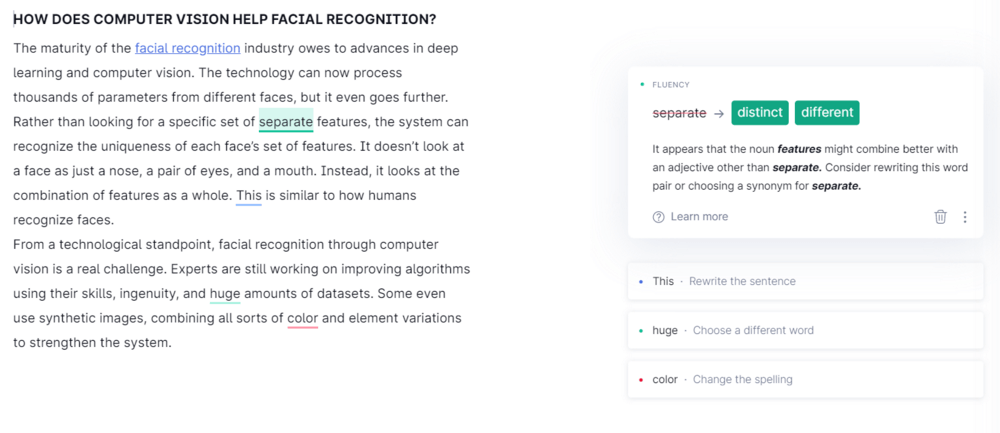Select the blue-underlined word "This" in the text

[249, 195]
